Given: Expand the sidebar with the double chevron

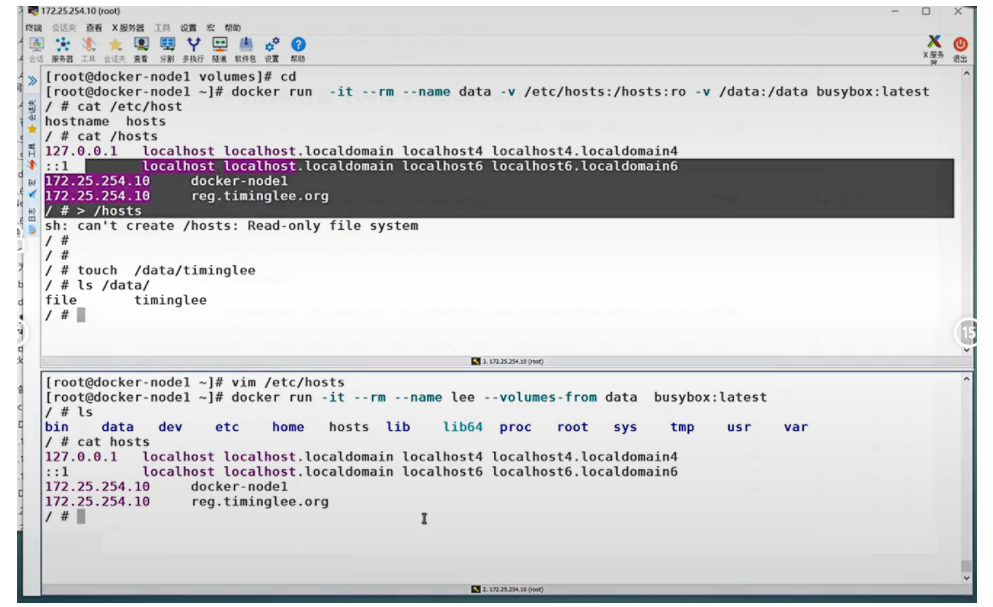Looking at the screenshot, I should (32, 80).
